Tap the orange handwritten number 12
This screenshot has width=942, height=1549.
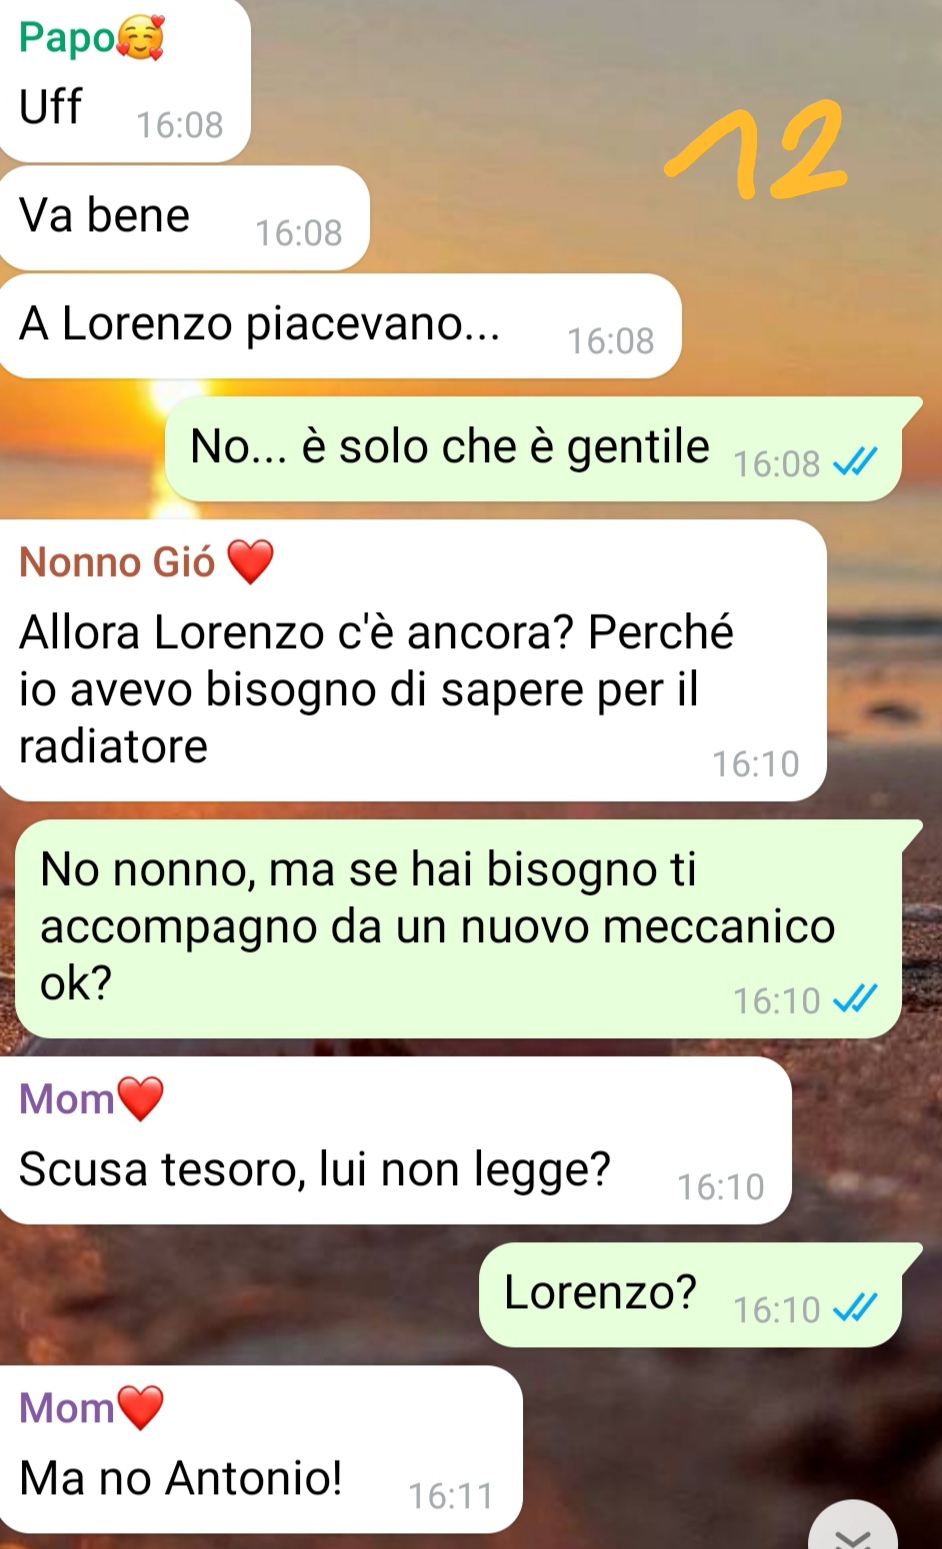[x=757, y=150]
